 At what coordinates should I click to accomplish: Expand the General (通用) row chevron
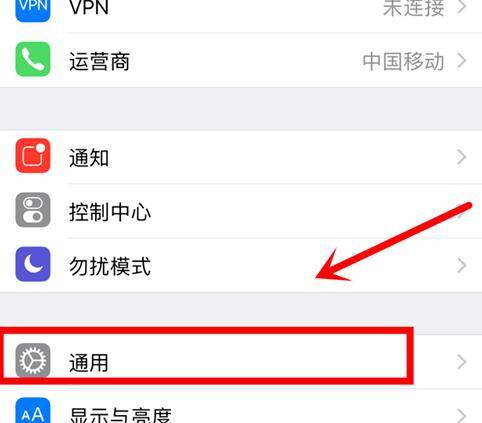tap(461, 362)
